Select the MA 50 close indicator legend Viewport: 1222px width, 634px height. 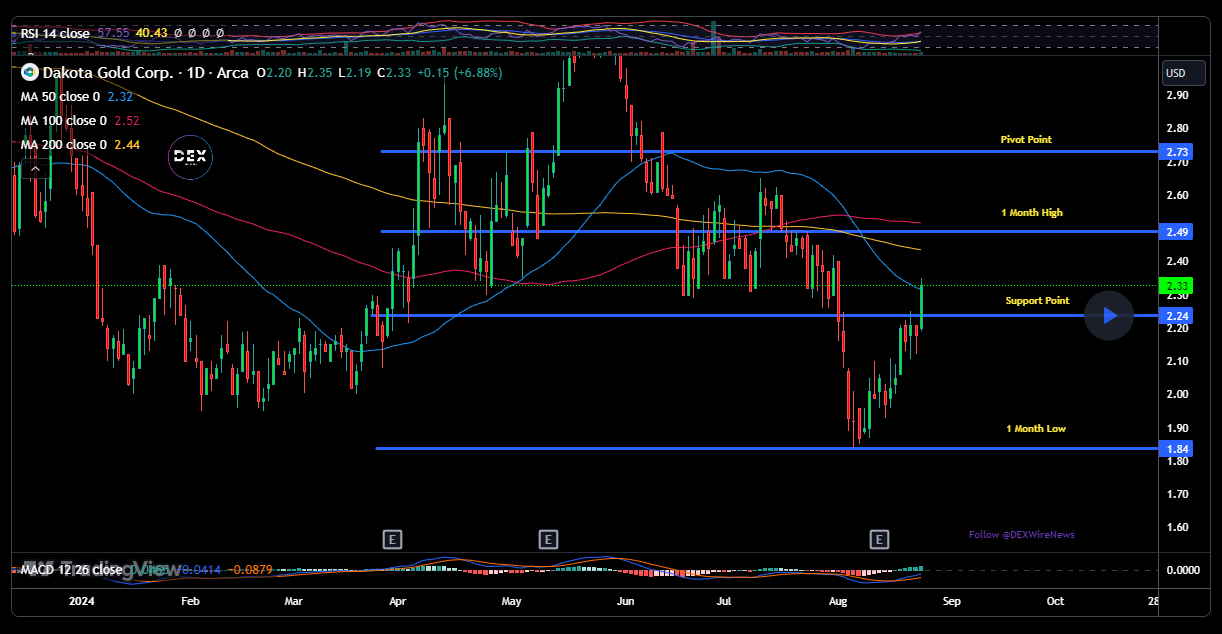click(60, 97)
